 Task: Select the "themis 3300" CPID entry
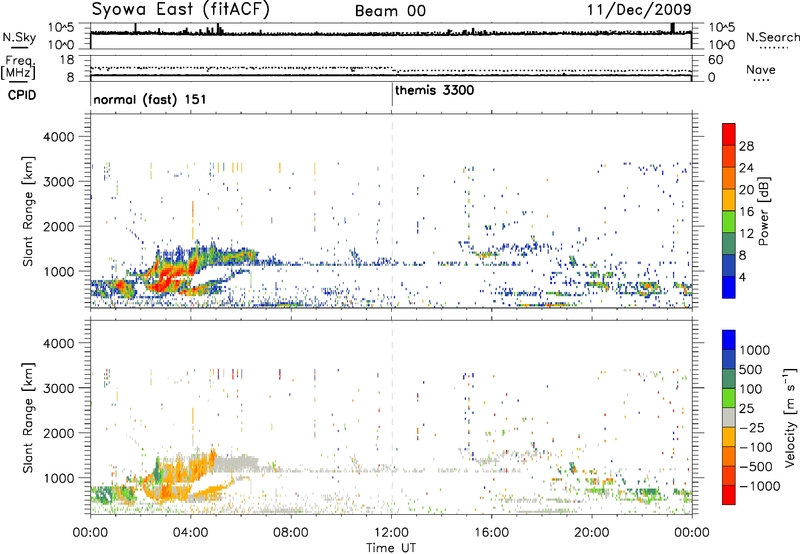click(435, 90)
